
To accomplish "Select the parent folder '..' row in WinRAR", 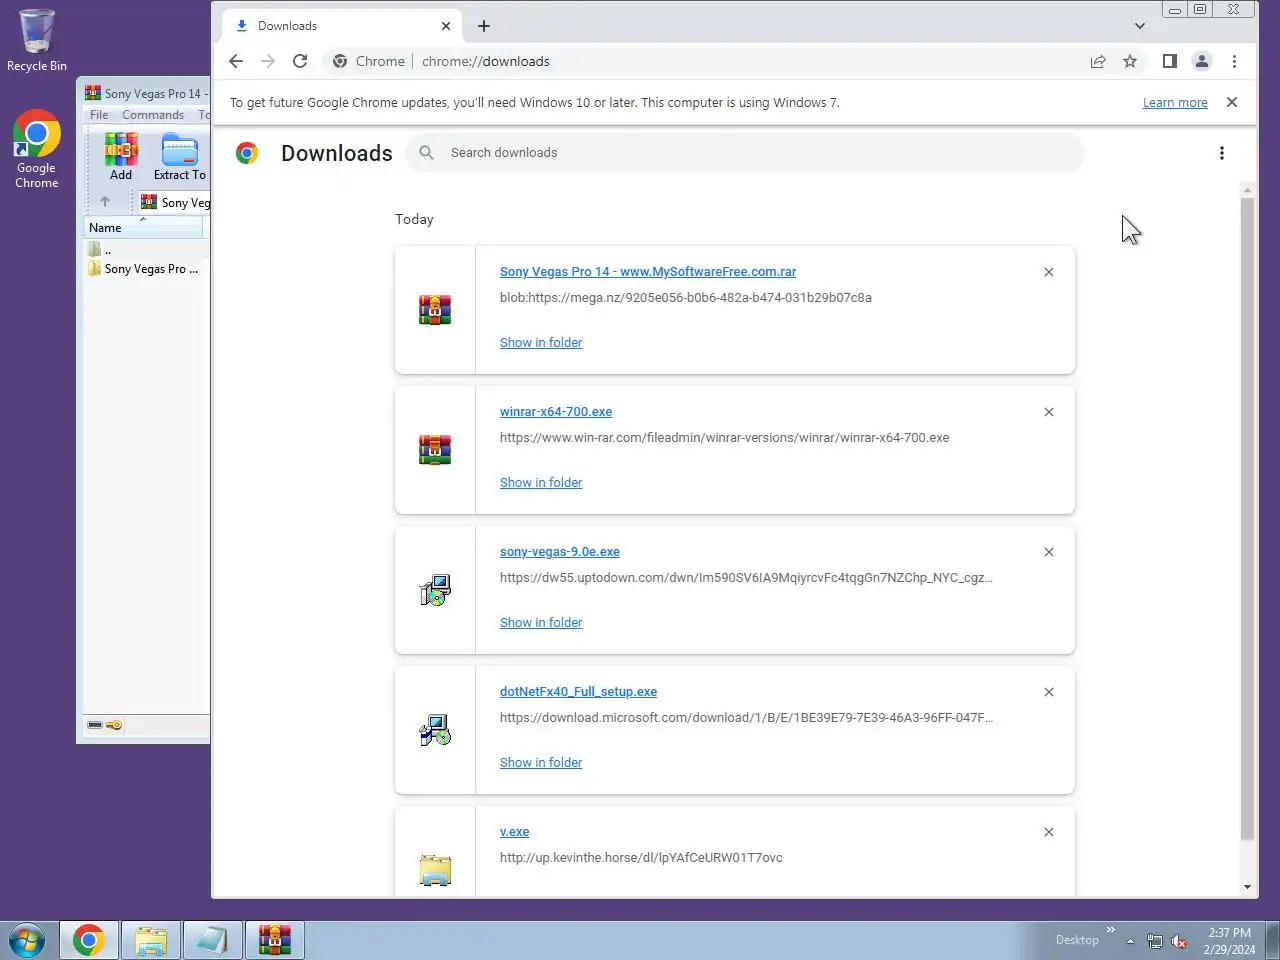I will point(146,250).
